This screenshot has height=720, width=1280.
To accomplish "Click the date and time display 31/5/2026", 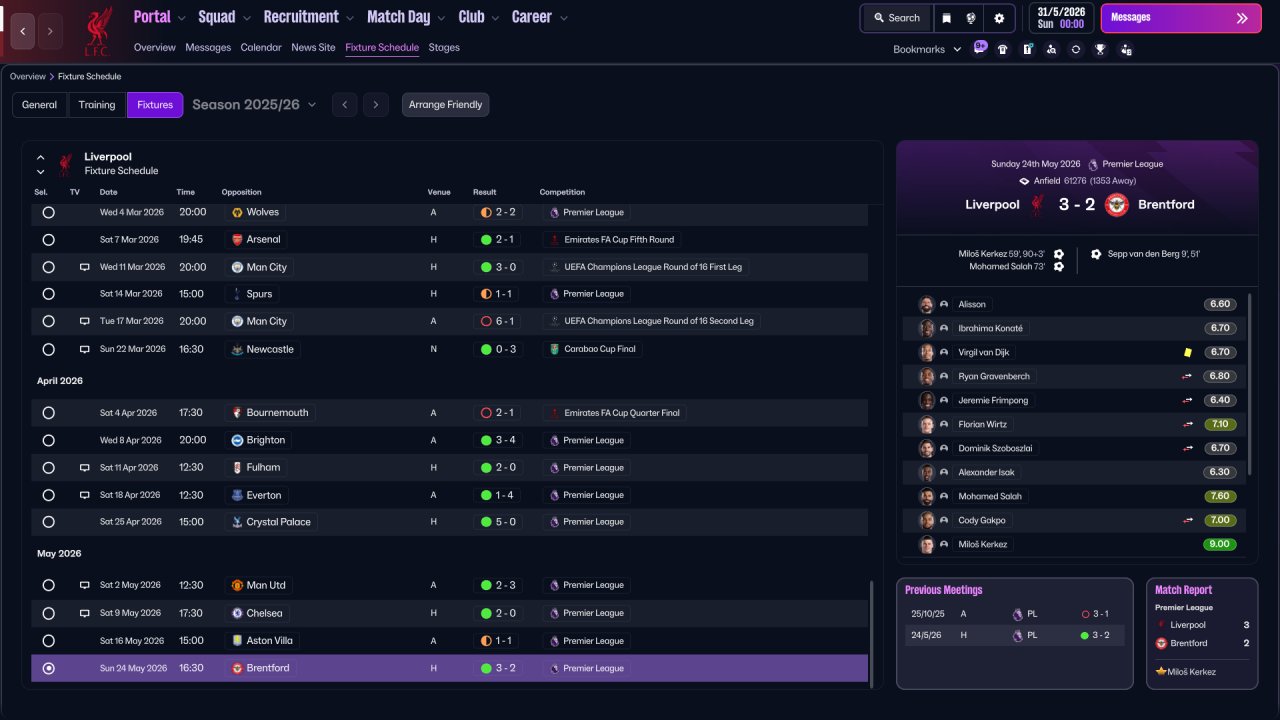I will (x=1061, y=18).
